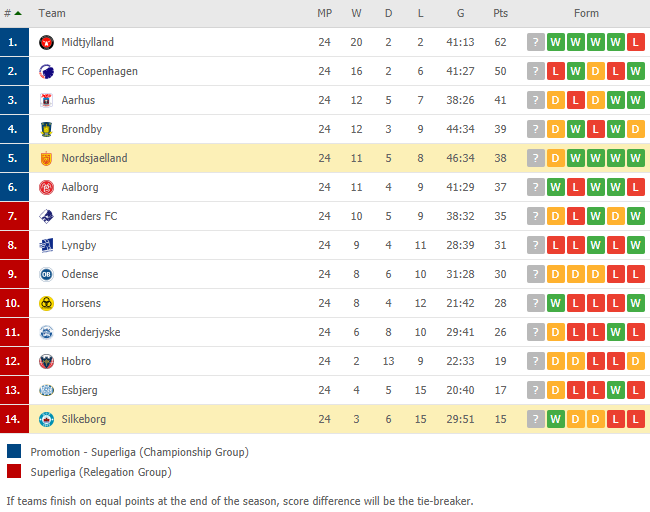The height and width of the screenshot is (512, 650).
Task: Sort standings by G goals header
Action: pyautogui.click(x=460, y=13)
